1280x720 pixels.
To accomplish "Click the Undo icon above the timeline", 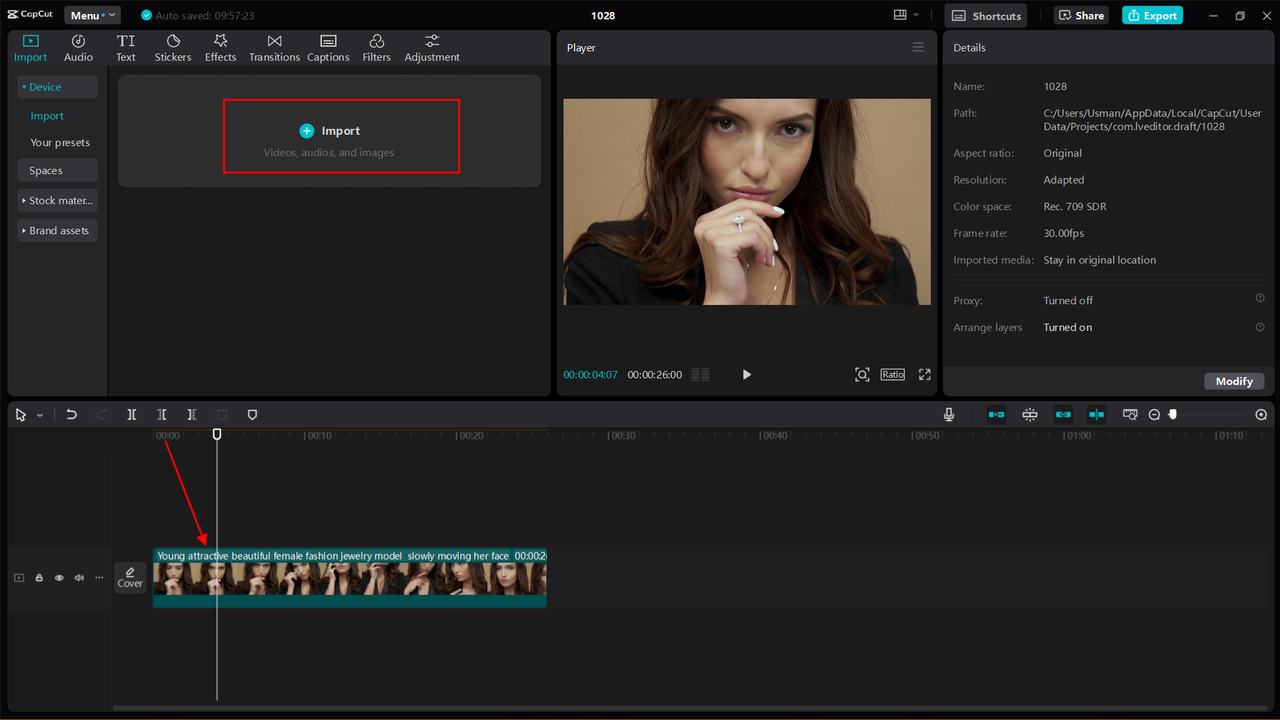I will pyautogui.click(x=71, y=414).
